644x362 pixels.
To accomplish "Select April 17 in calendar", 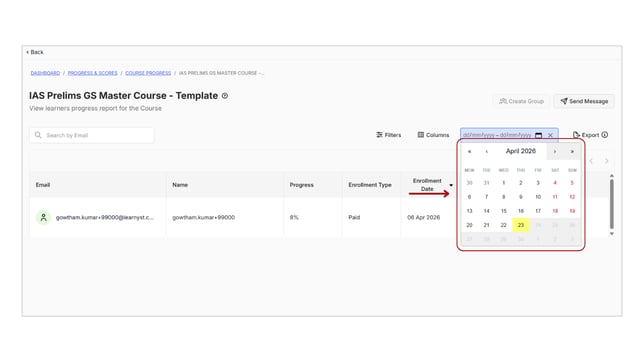I will coord(538,211).
